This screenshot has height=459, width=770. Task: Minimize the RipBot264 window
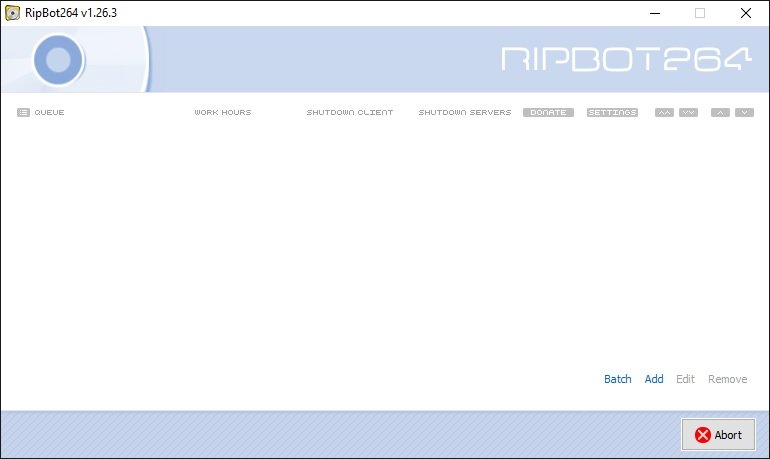click(653, 13)
